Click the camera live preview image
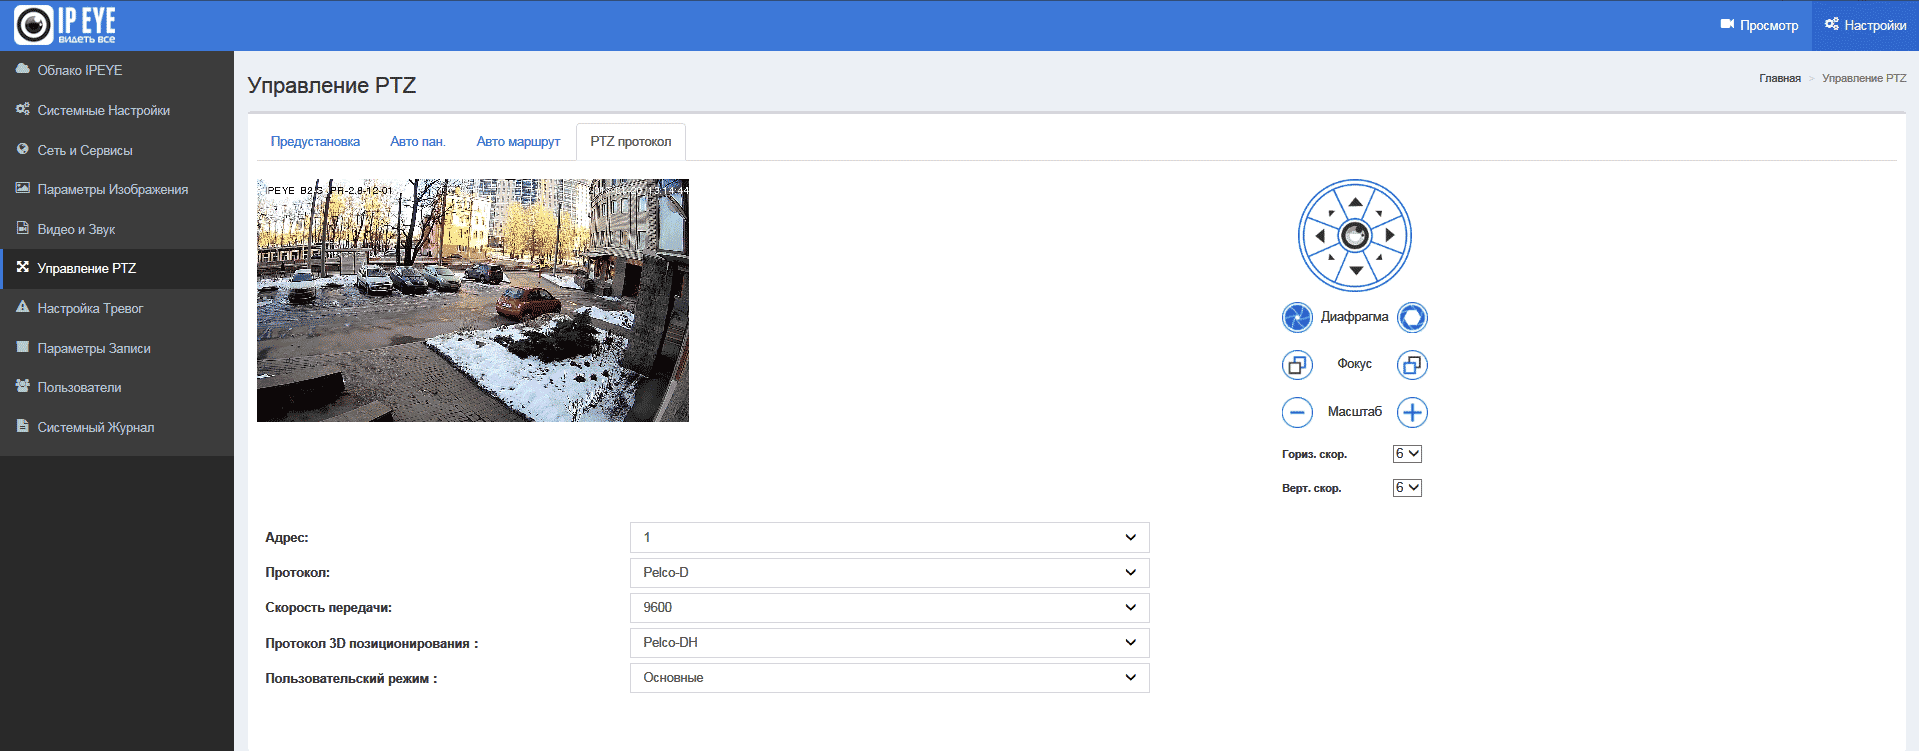This screenshot has height=751, width=1919. pos(473,300)
